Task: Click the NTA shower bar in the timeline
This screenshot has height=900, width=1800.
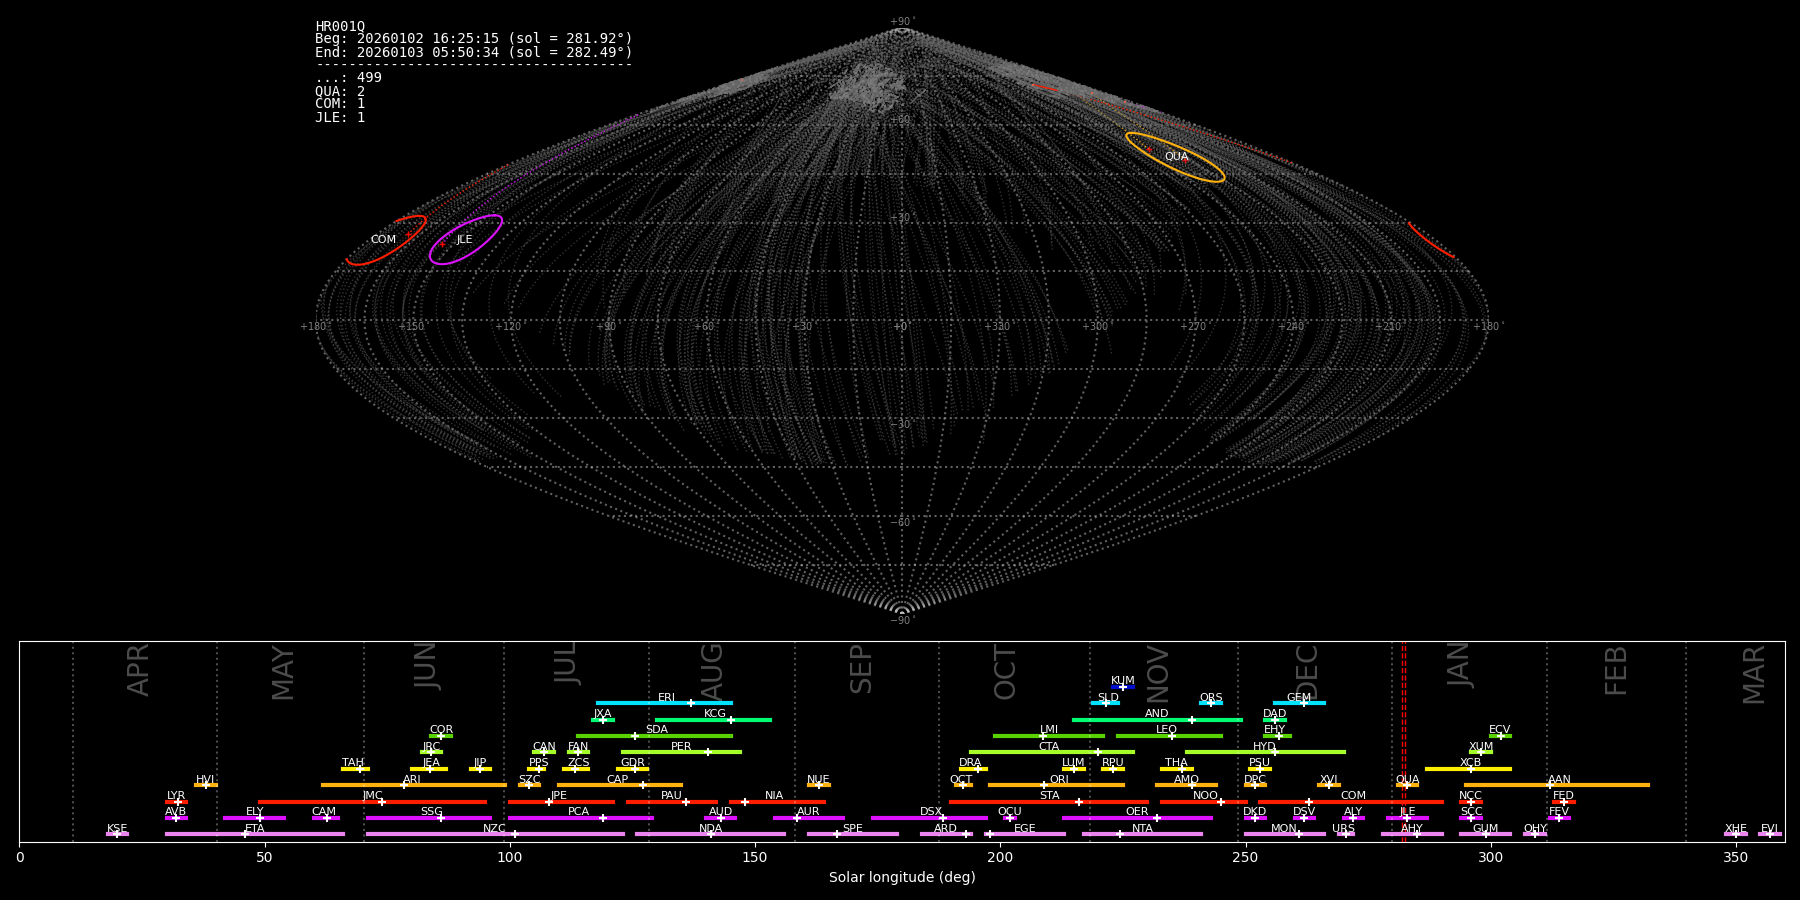Action: click(1142, 834)
